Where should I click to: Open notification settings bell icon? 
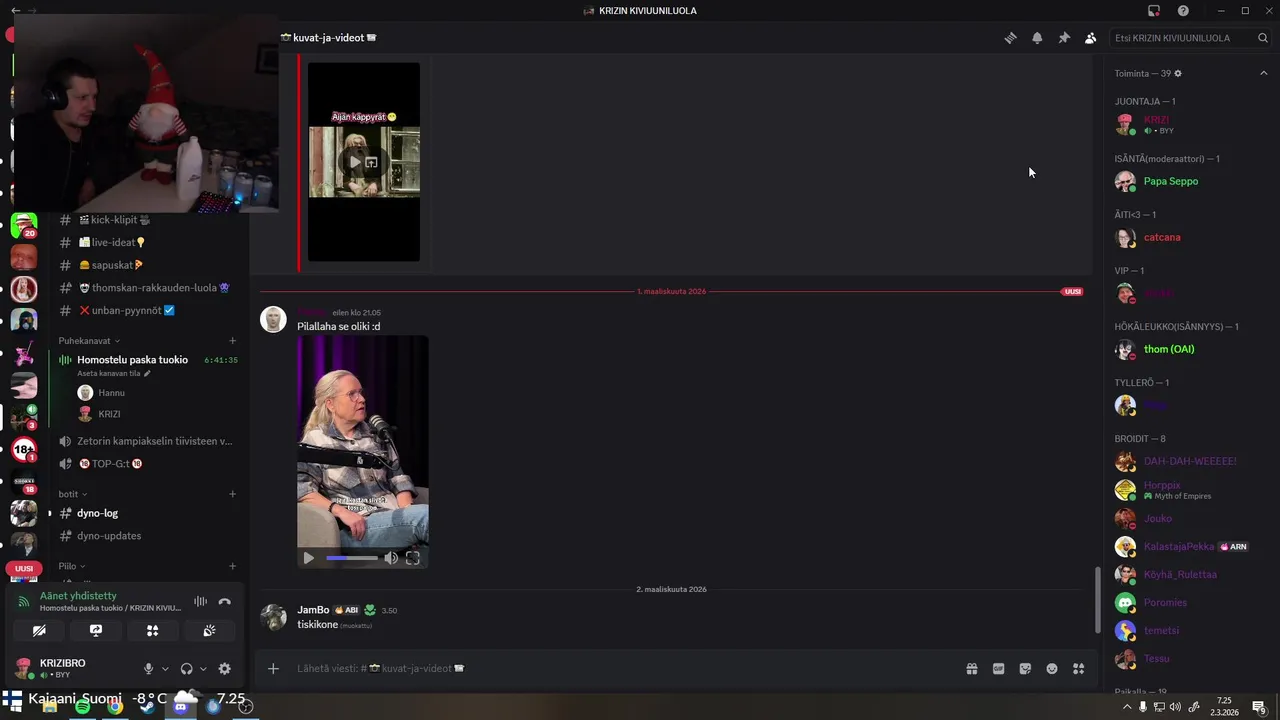(1037, 38)
